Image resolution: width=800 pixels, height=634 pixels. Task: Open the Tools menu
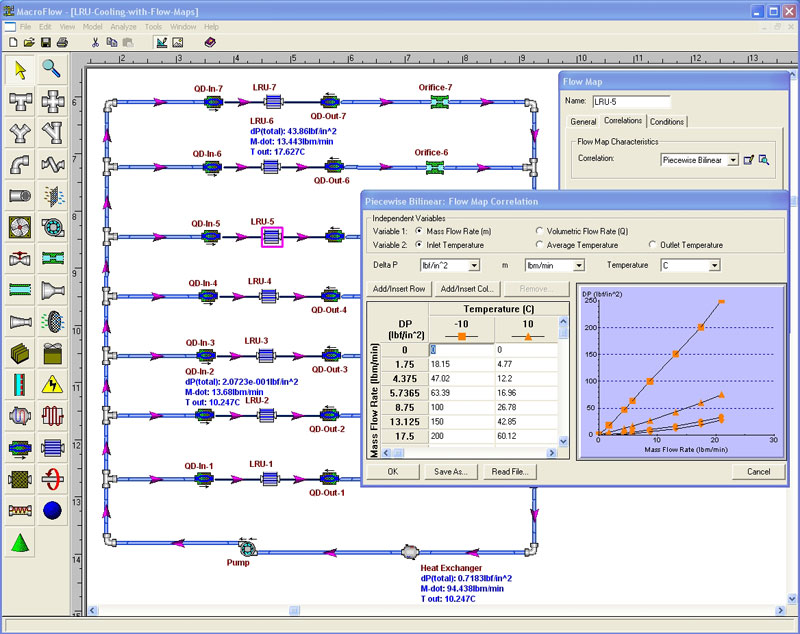tap(153, 27)
